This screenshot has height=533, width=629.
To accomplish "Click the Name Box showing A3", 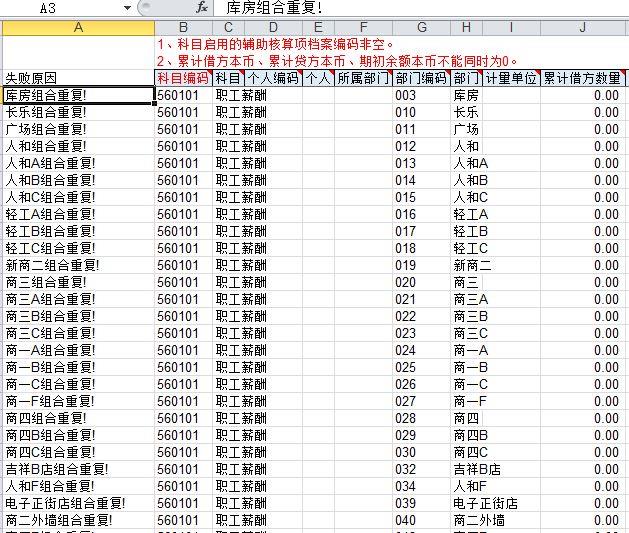I will tap(48, 8).
